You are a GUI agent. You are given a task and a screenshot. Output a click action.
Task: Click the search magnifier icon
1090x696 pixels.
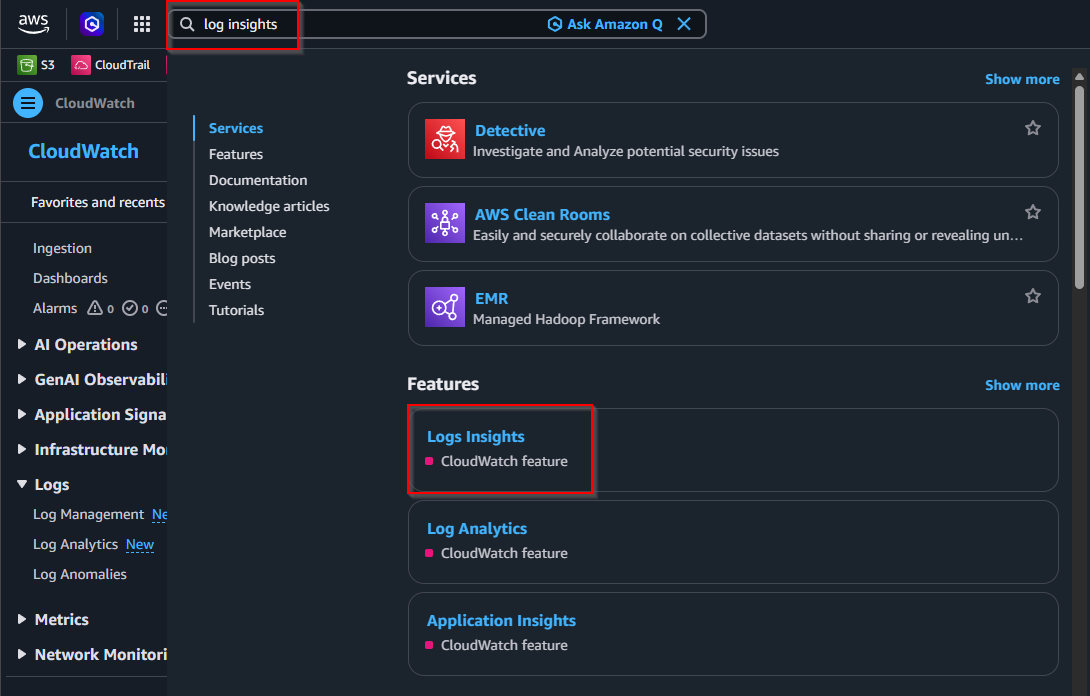tap(187, 24)
